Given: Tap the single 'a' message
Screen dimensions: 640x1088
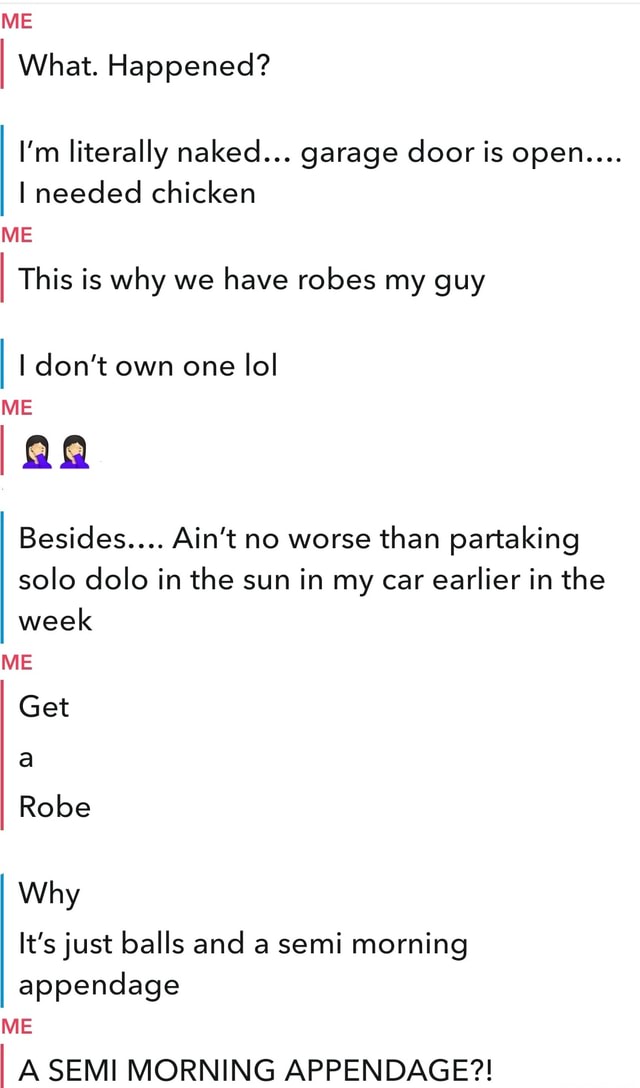Looking at the screenshot, I should (26, 760).
